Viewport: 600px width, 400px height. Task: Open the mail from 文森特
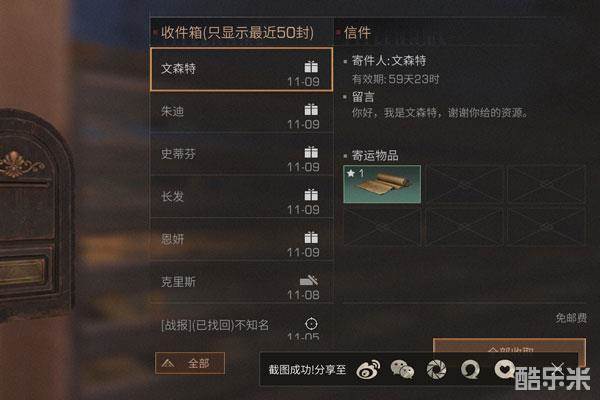[241, 69]
